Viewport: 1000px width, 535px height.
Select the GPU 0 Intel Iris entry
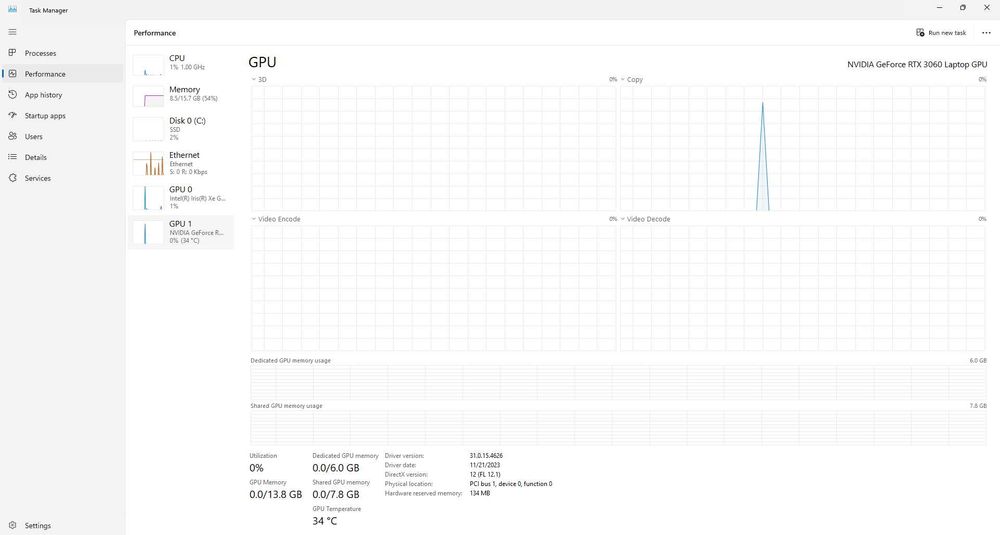pos(180,198)
